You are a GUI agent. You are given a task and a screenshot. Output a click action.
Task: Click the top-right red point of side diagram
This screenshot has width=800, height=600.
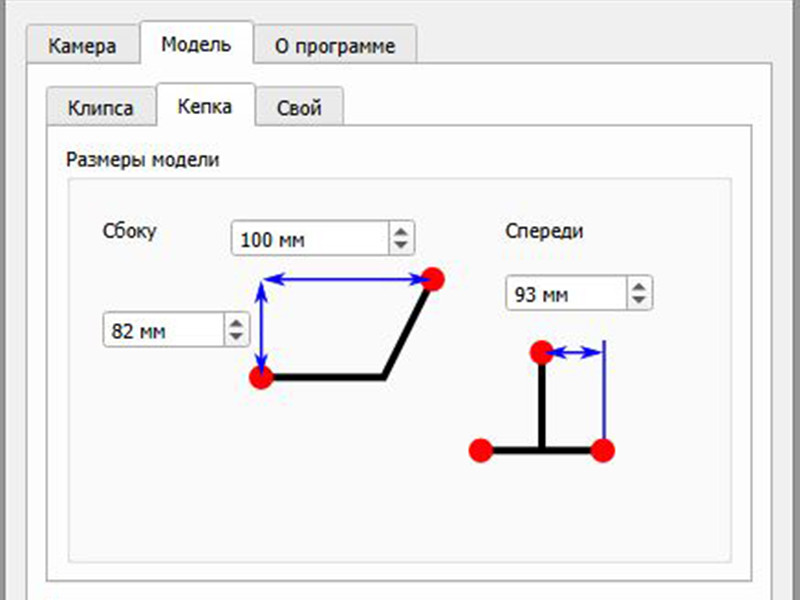coord(432,279)
